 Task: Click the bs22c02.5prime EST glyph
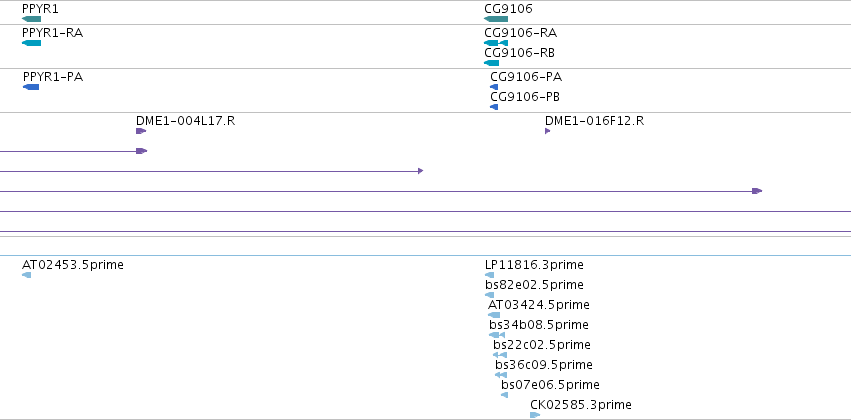click(500, 355)
